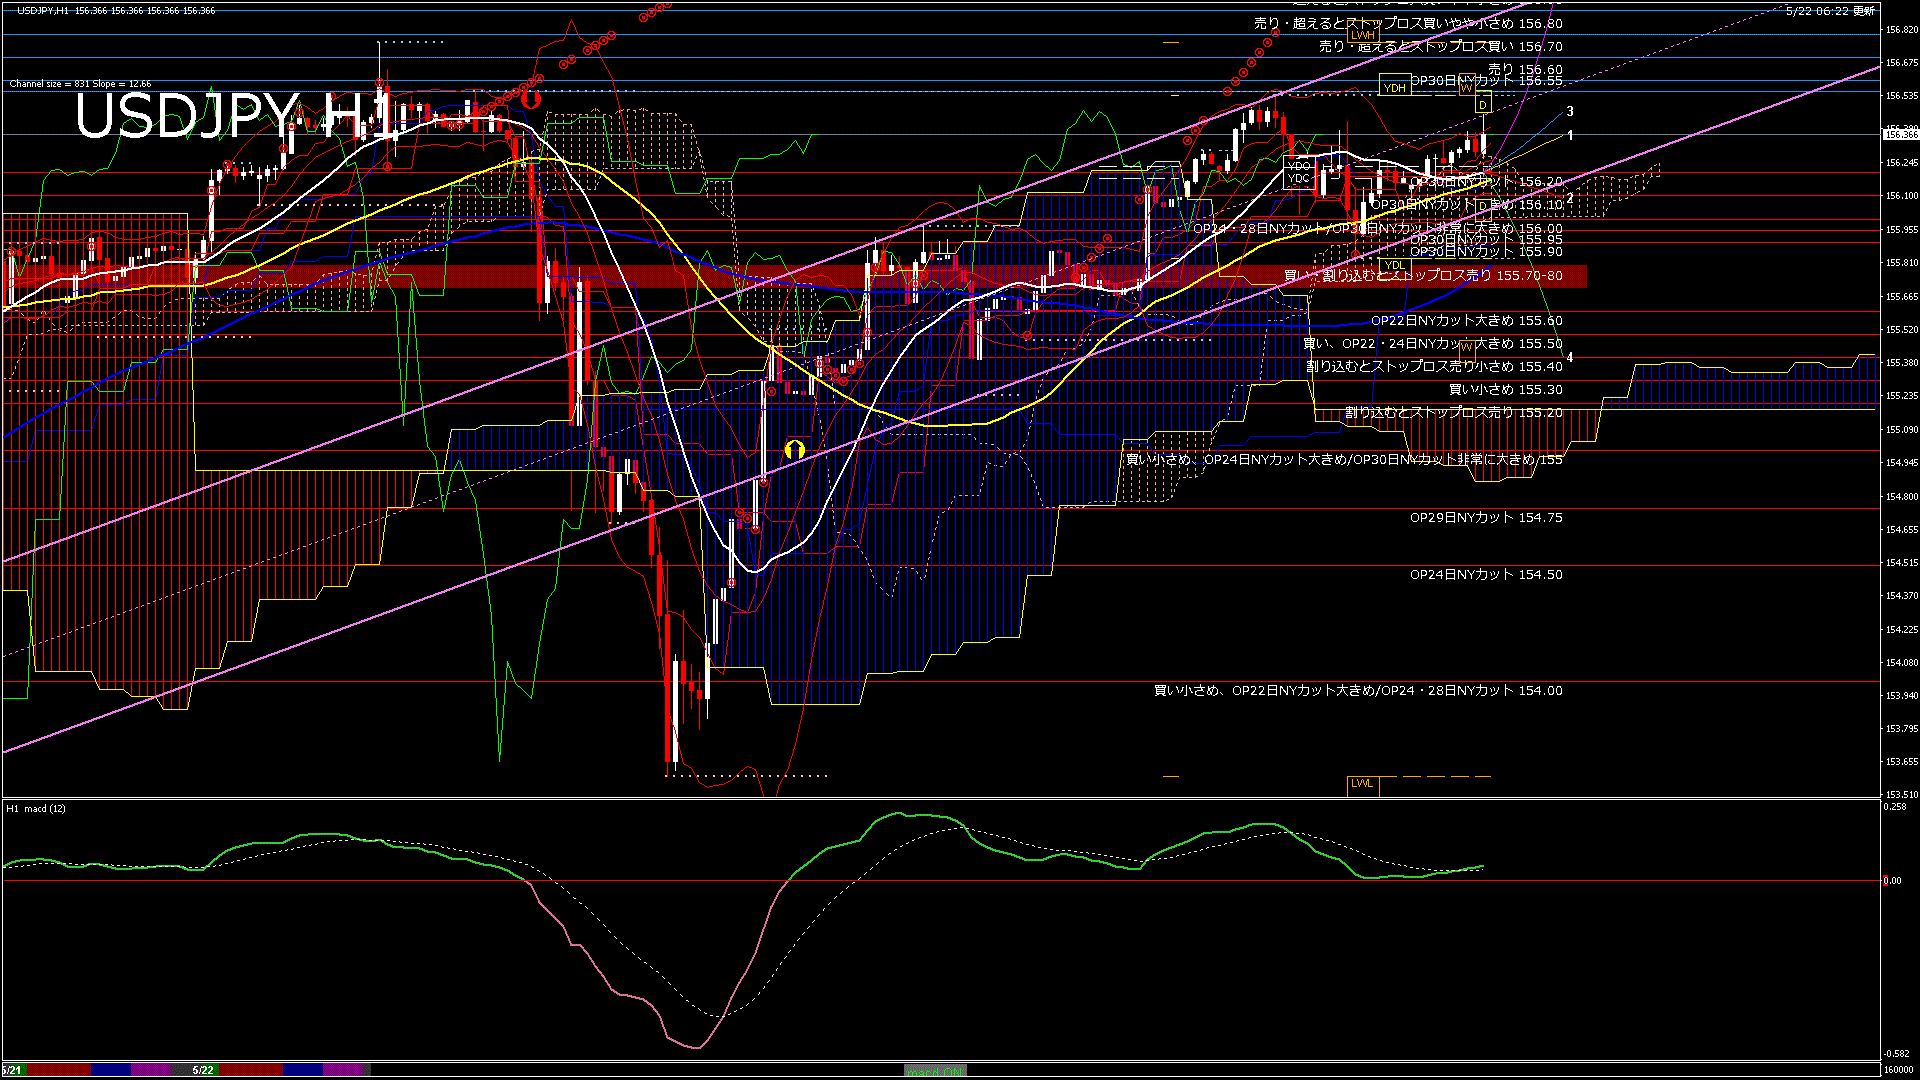Click the white YDO label box
This screenshot has height=1080, width=1920.
pyautogui.click(x=1298, y=166)
